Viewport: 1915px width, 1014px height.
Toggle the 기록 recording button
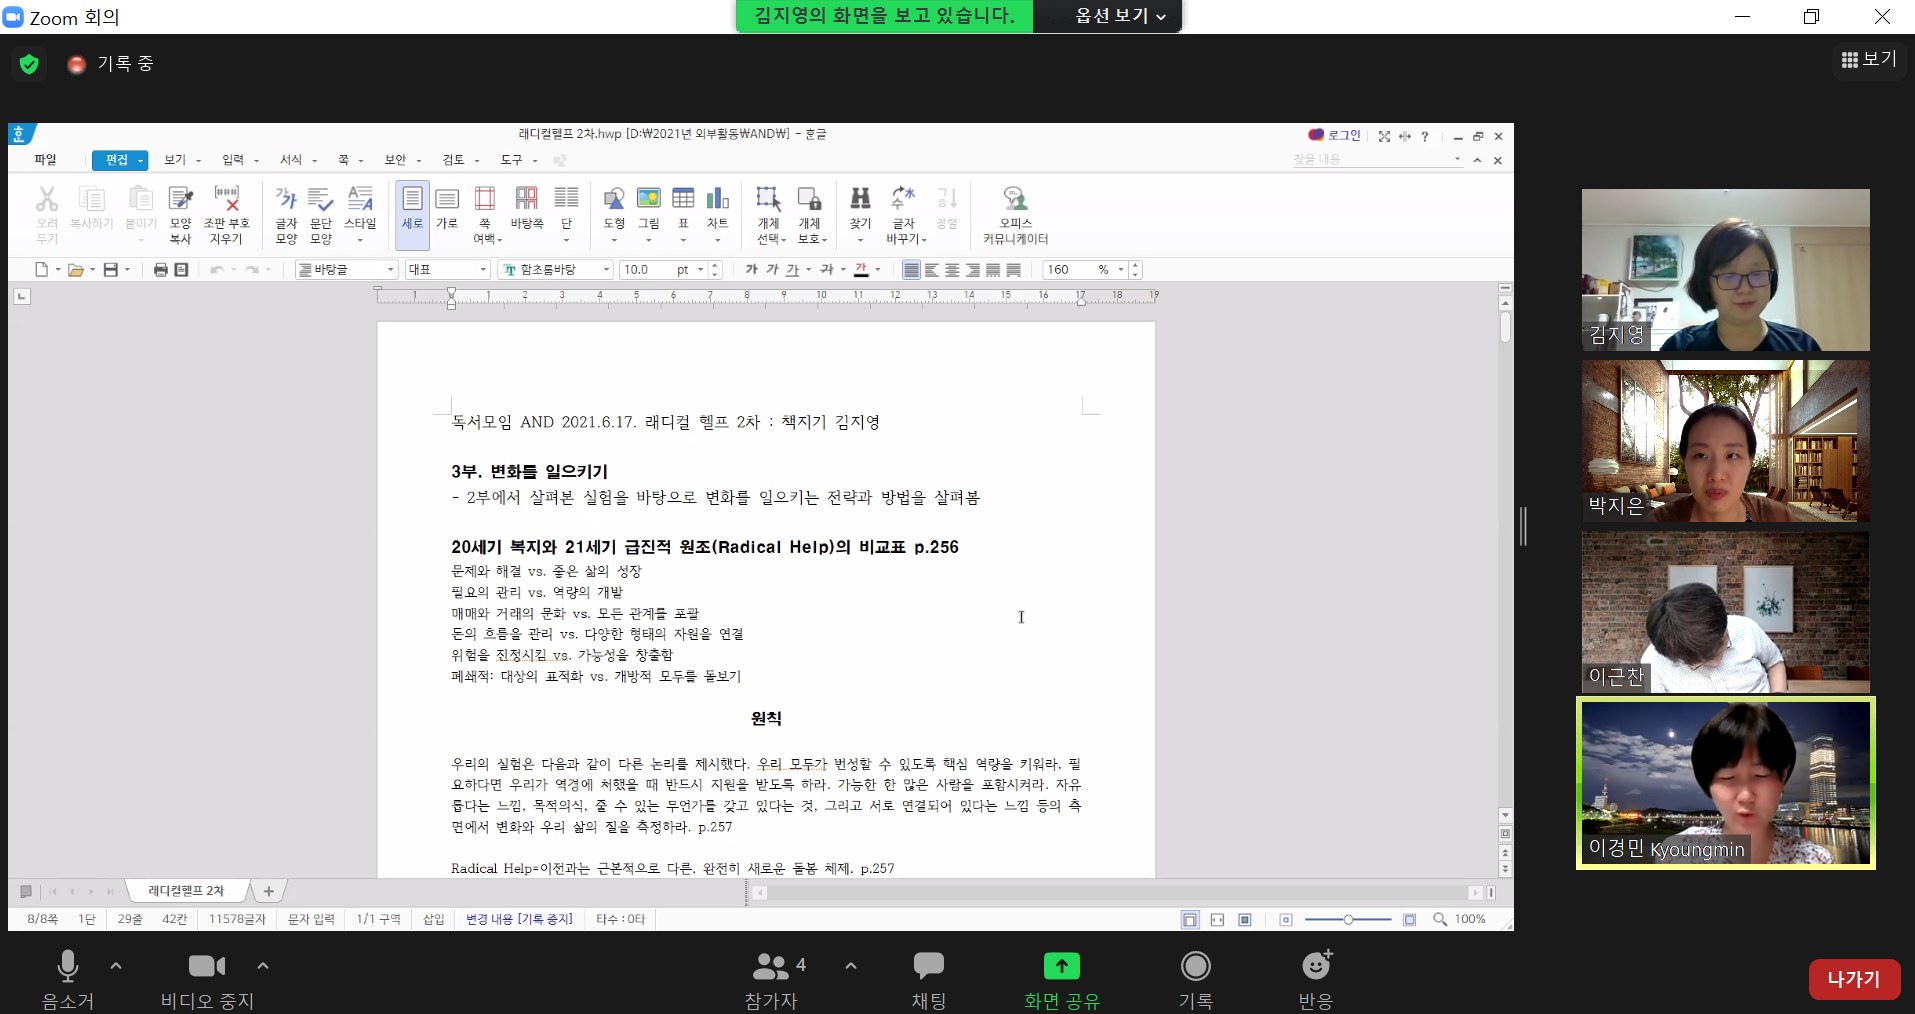click(x=1195, y=977)
